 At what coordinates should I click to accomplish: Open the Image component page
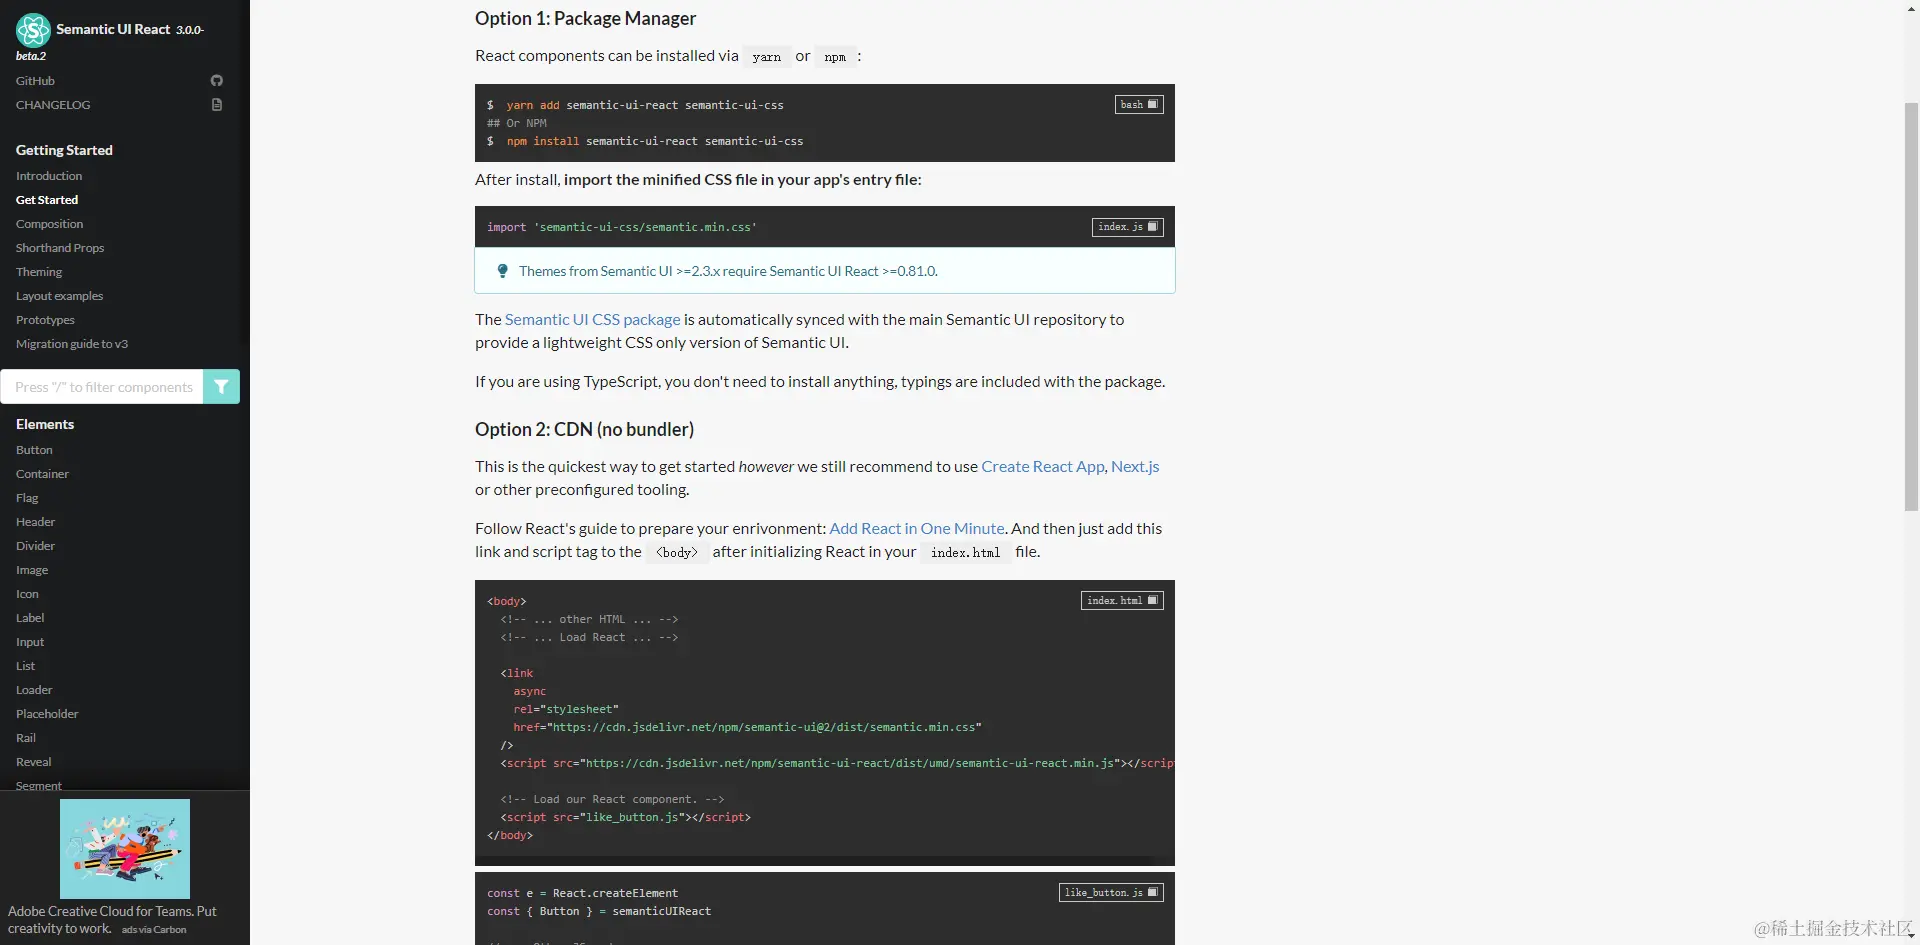32,570
